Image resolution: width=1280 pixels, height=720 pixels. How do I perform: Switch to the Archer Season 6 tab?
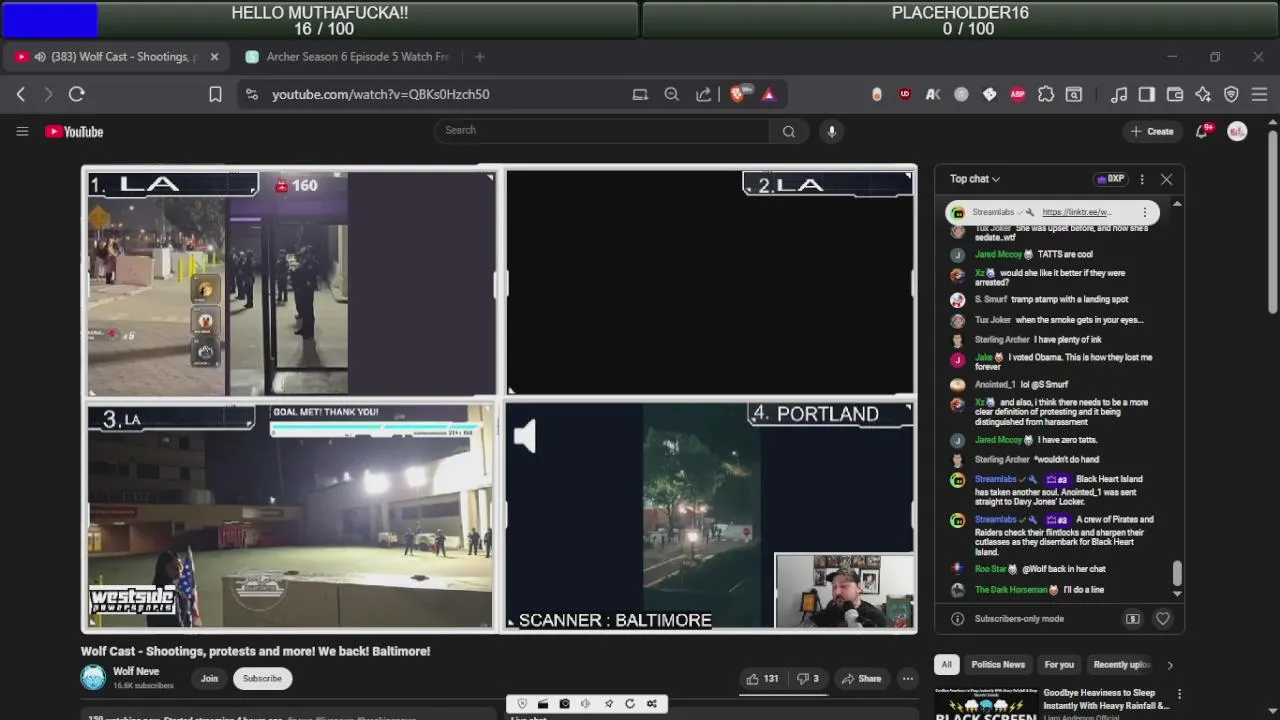[350, 57]
